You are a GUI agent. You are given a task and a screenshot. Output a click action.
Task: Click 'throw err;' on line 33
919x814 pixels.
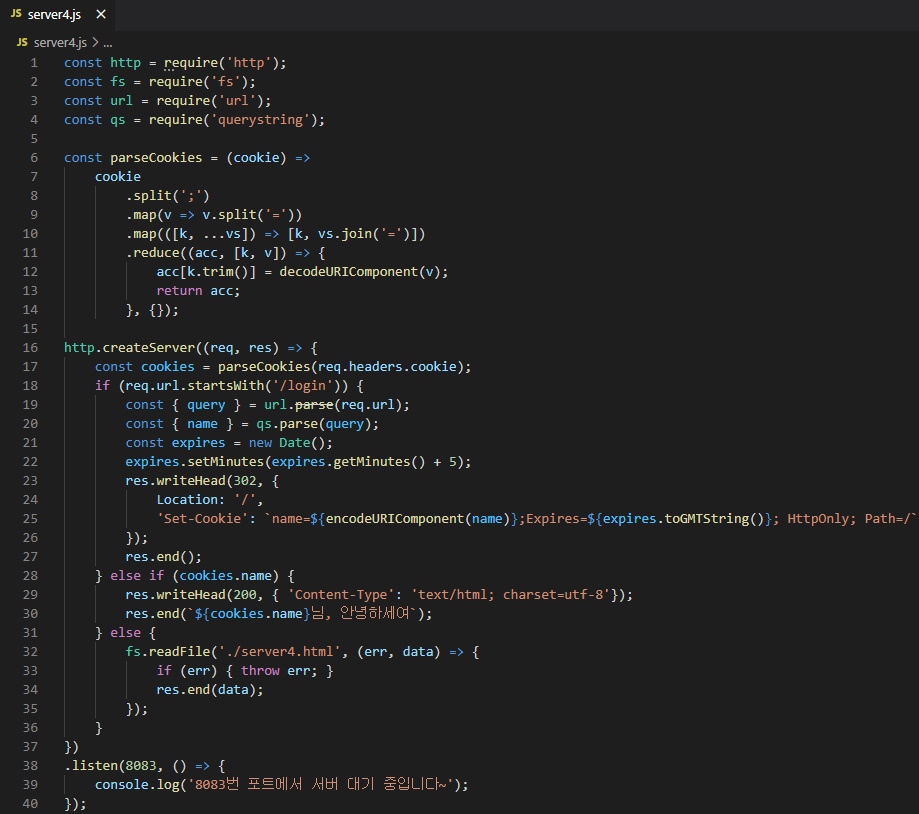click(279, 670)
